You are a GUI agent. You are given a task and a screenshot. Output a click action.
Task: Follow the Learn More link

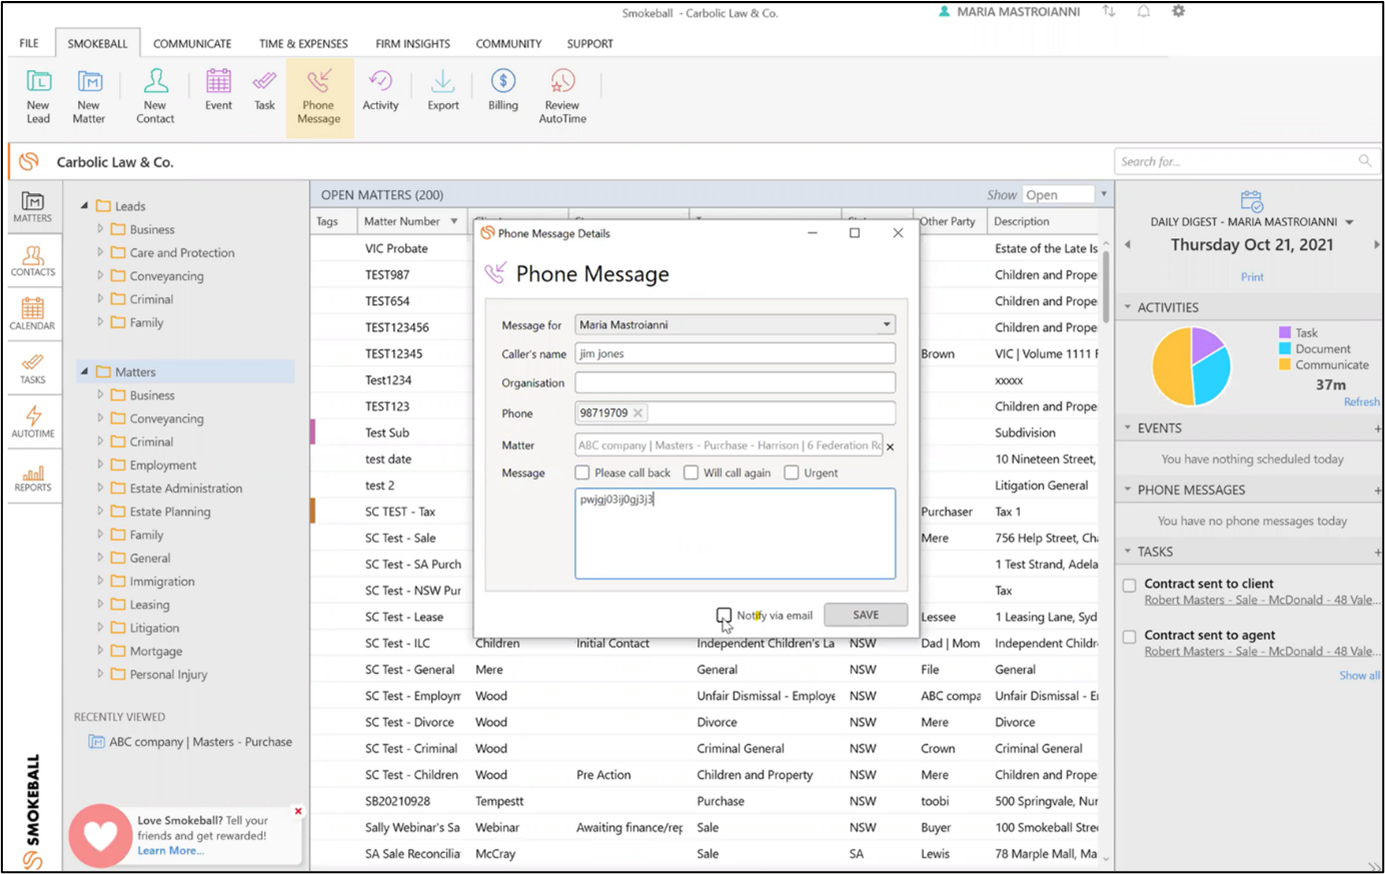click(170, 851)
